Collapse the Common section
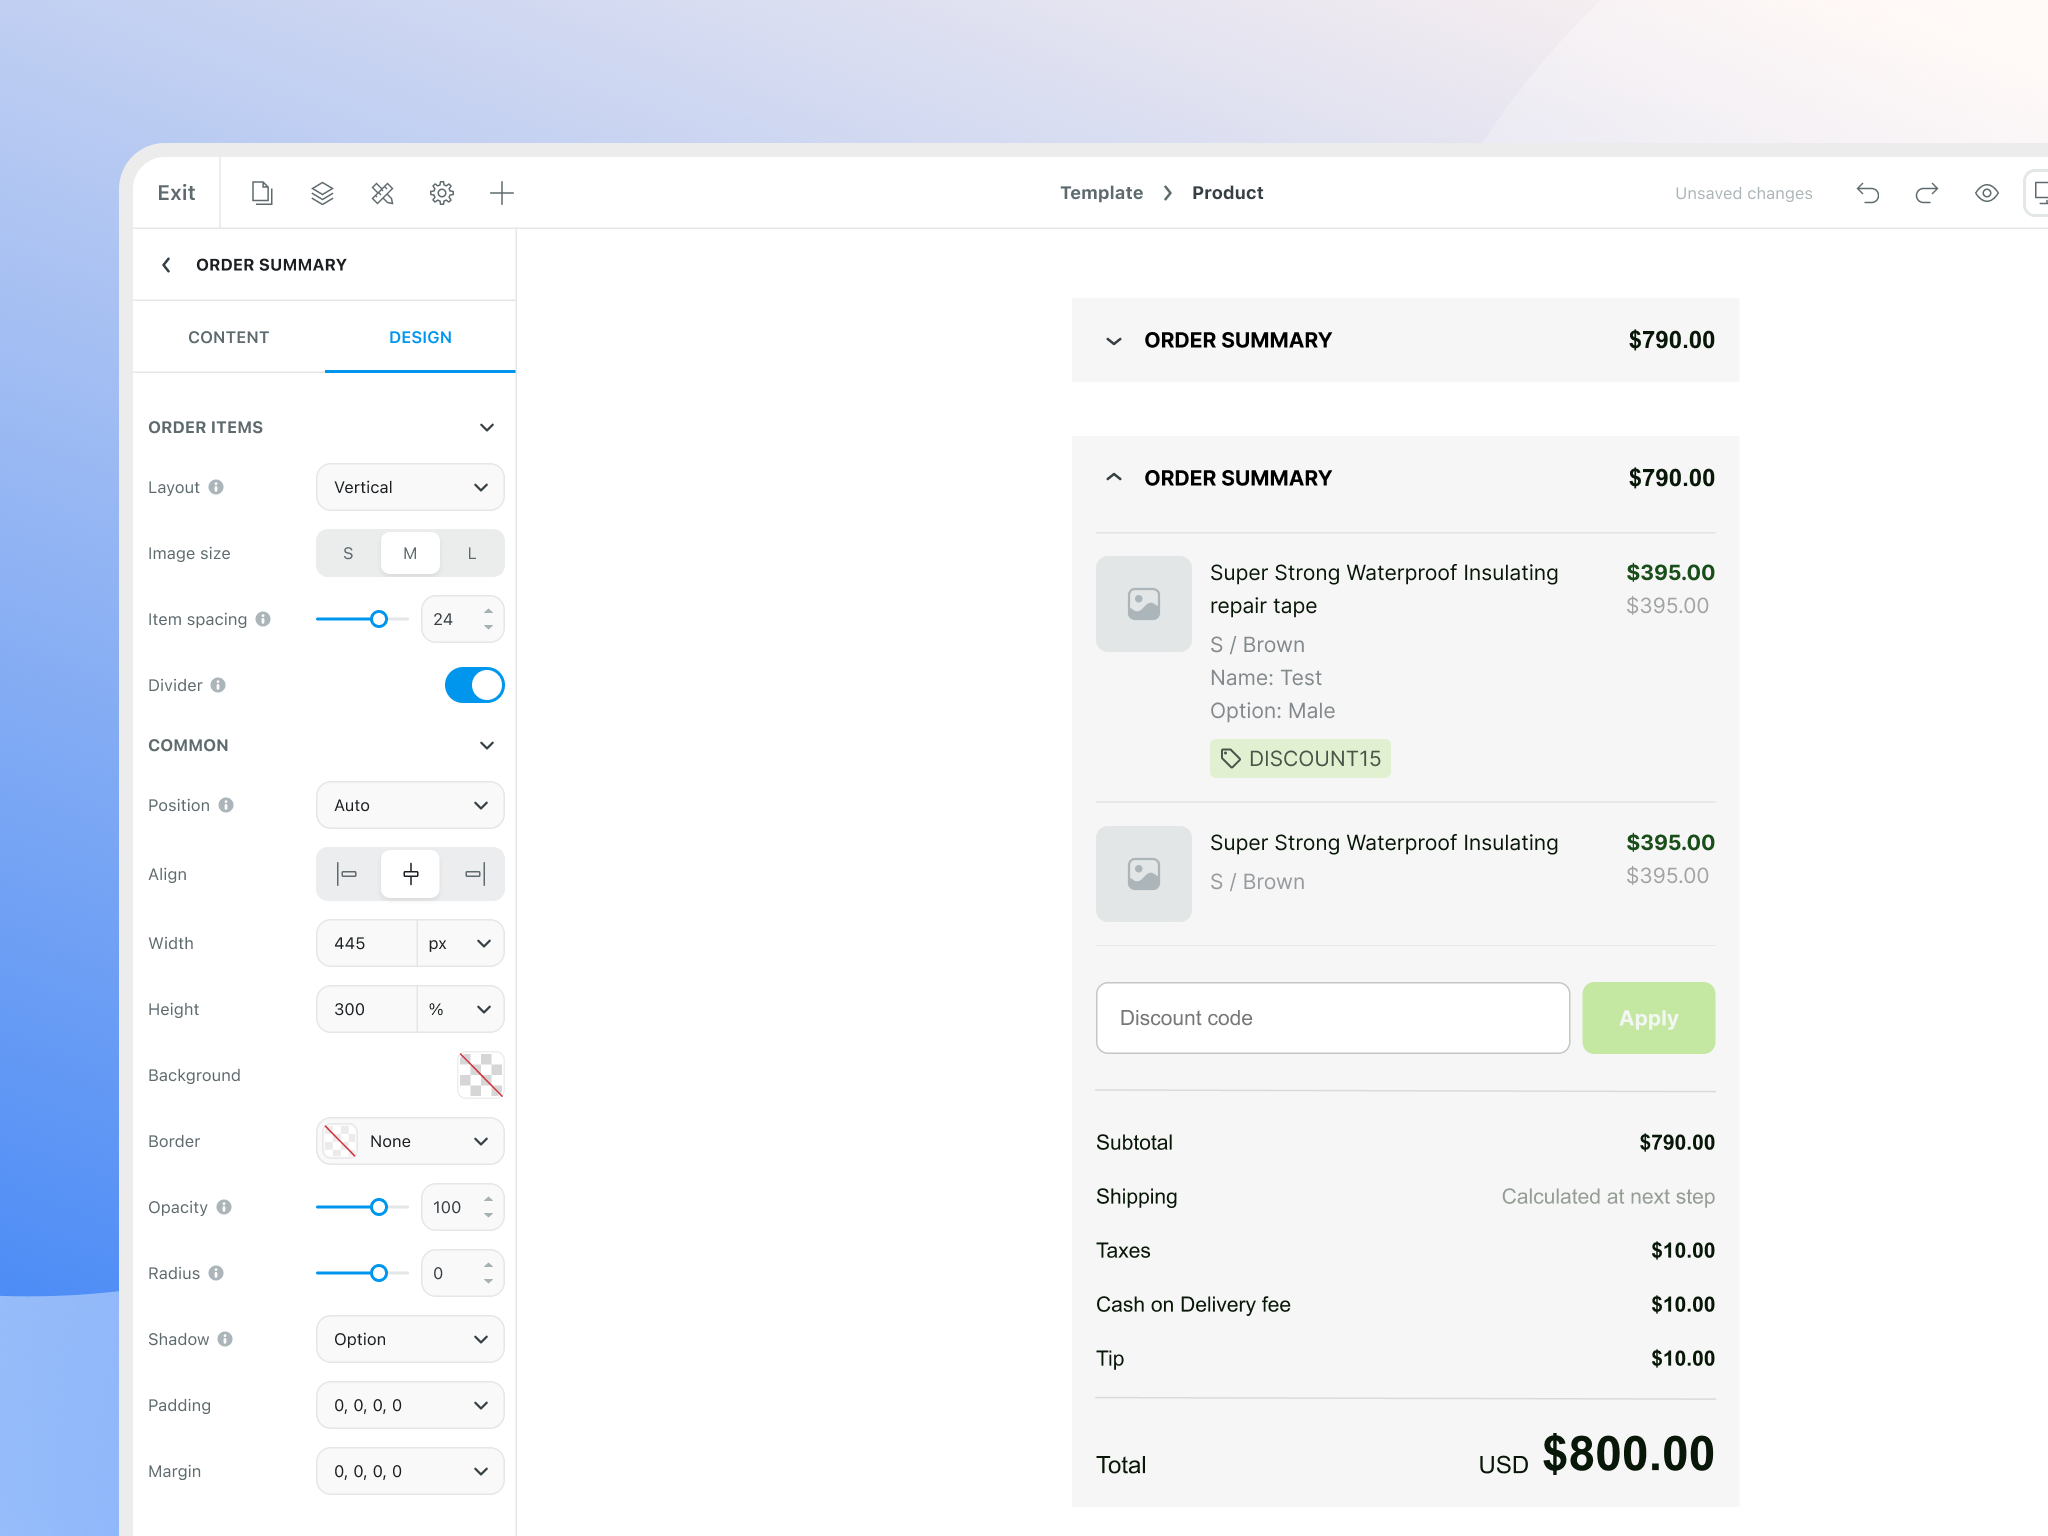Image resolution: width=2048 pixels, height=1536 pixels. [487, 745]
